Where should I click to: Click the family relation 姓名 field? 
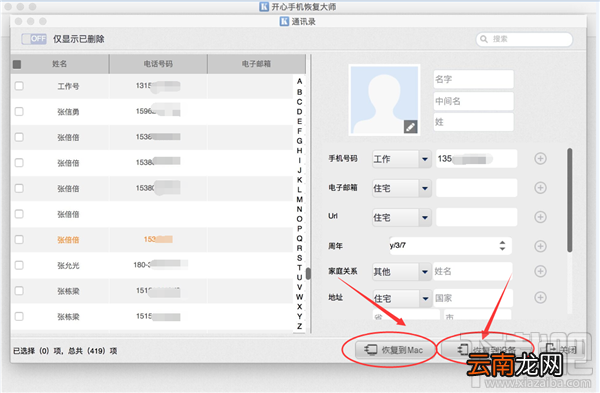pyautogui.click(x=473, y=271)
